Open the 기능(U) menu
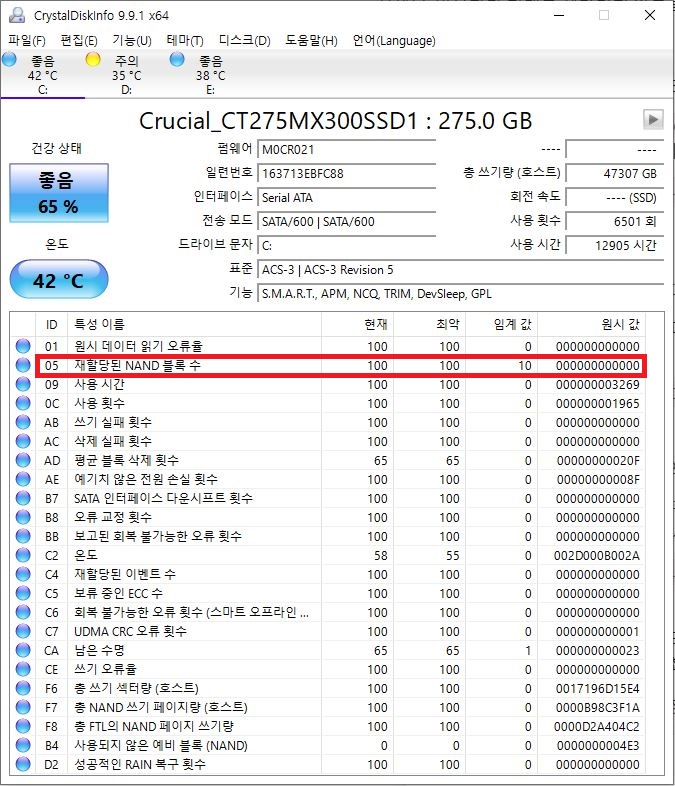675x786 pixels. (x=132, y=41)
